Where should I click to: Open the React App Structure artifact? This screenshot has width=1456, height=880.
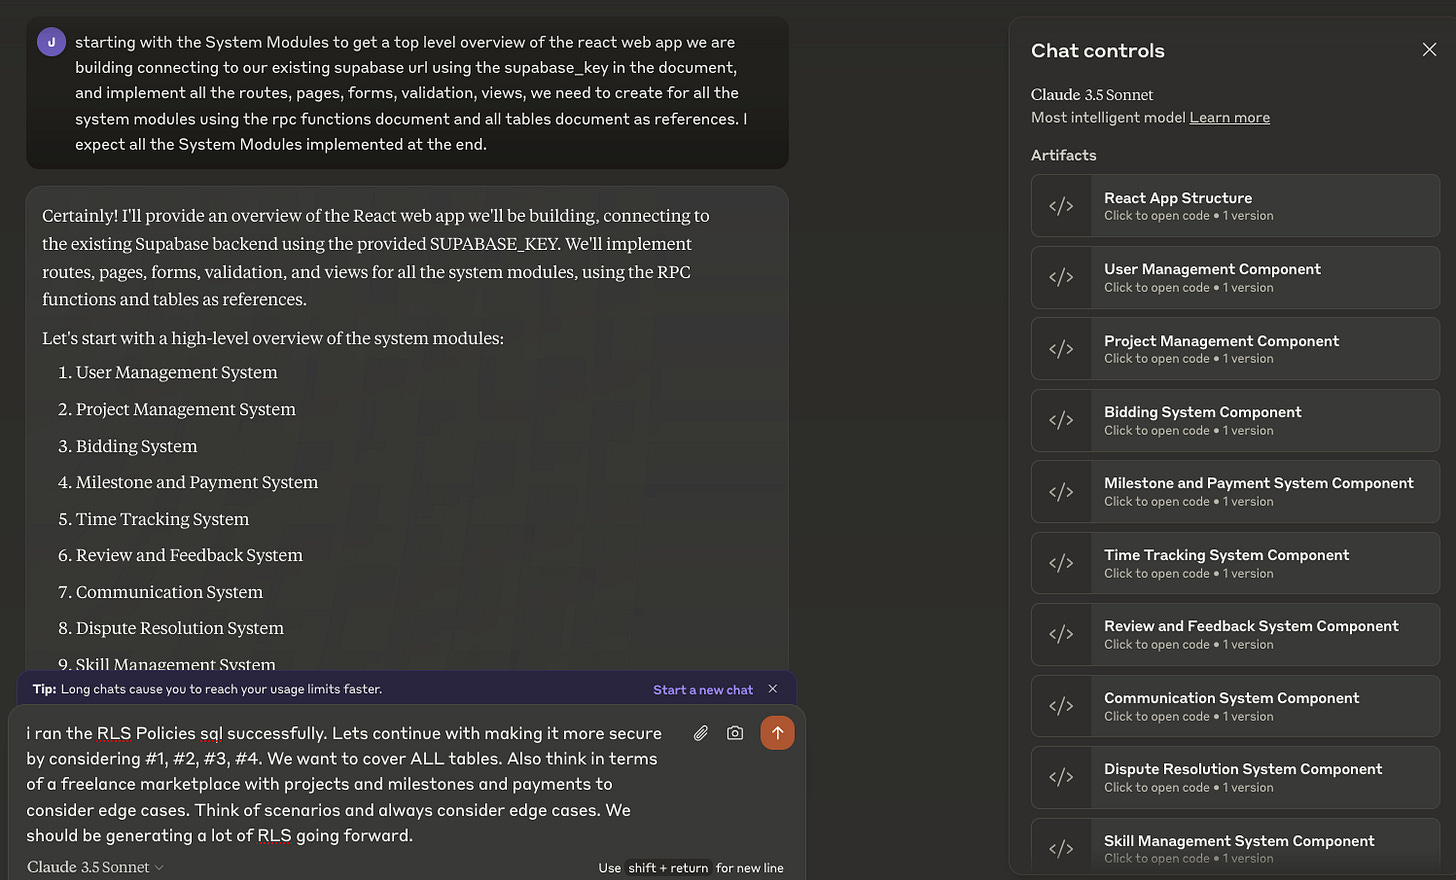point(1235,206)
